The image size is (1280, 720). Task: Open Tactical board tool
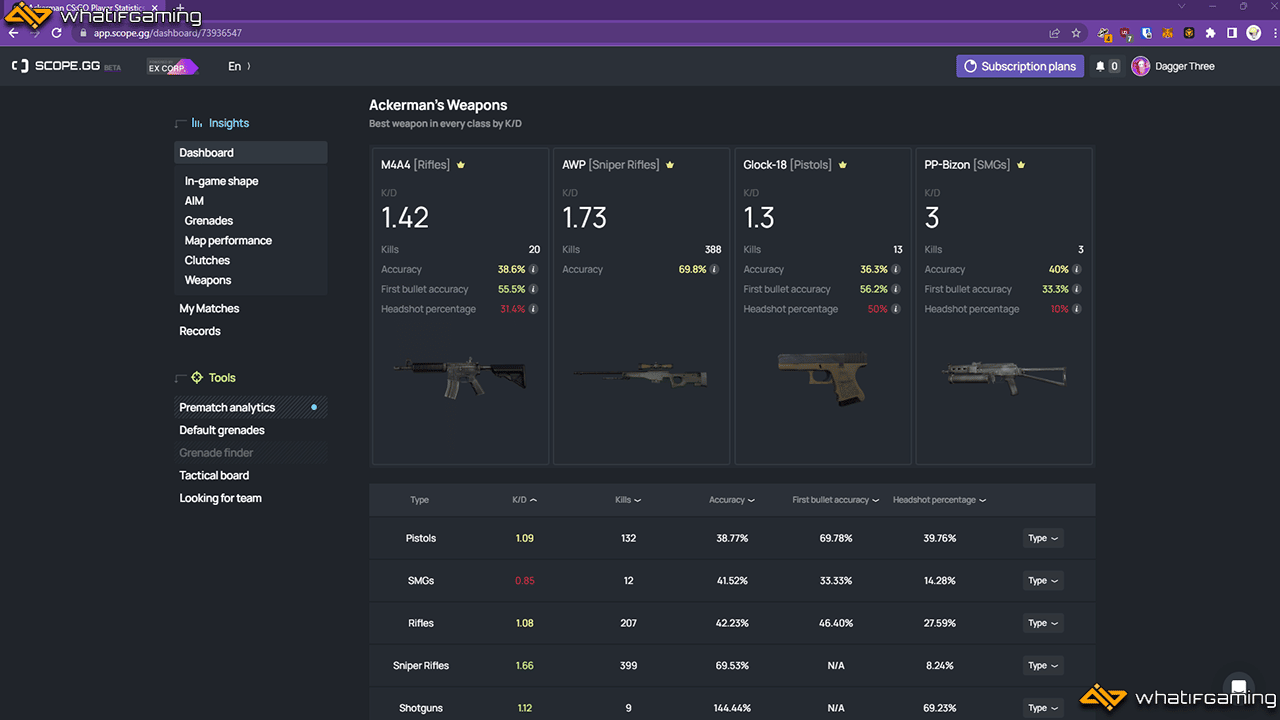214,476
